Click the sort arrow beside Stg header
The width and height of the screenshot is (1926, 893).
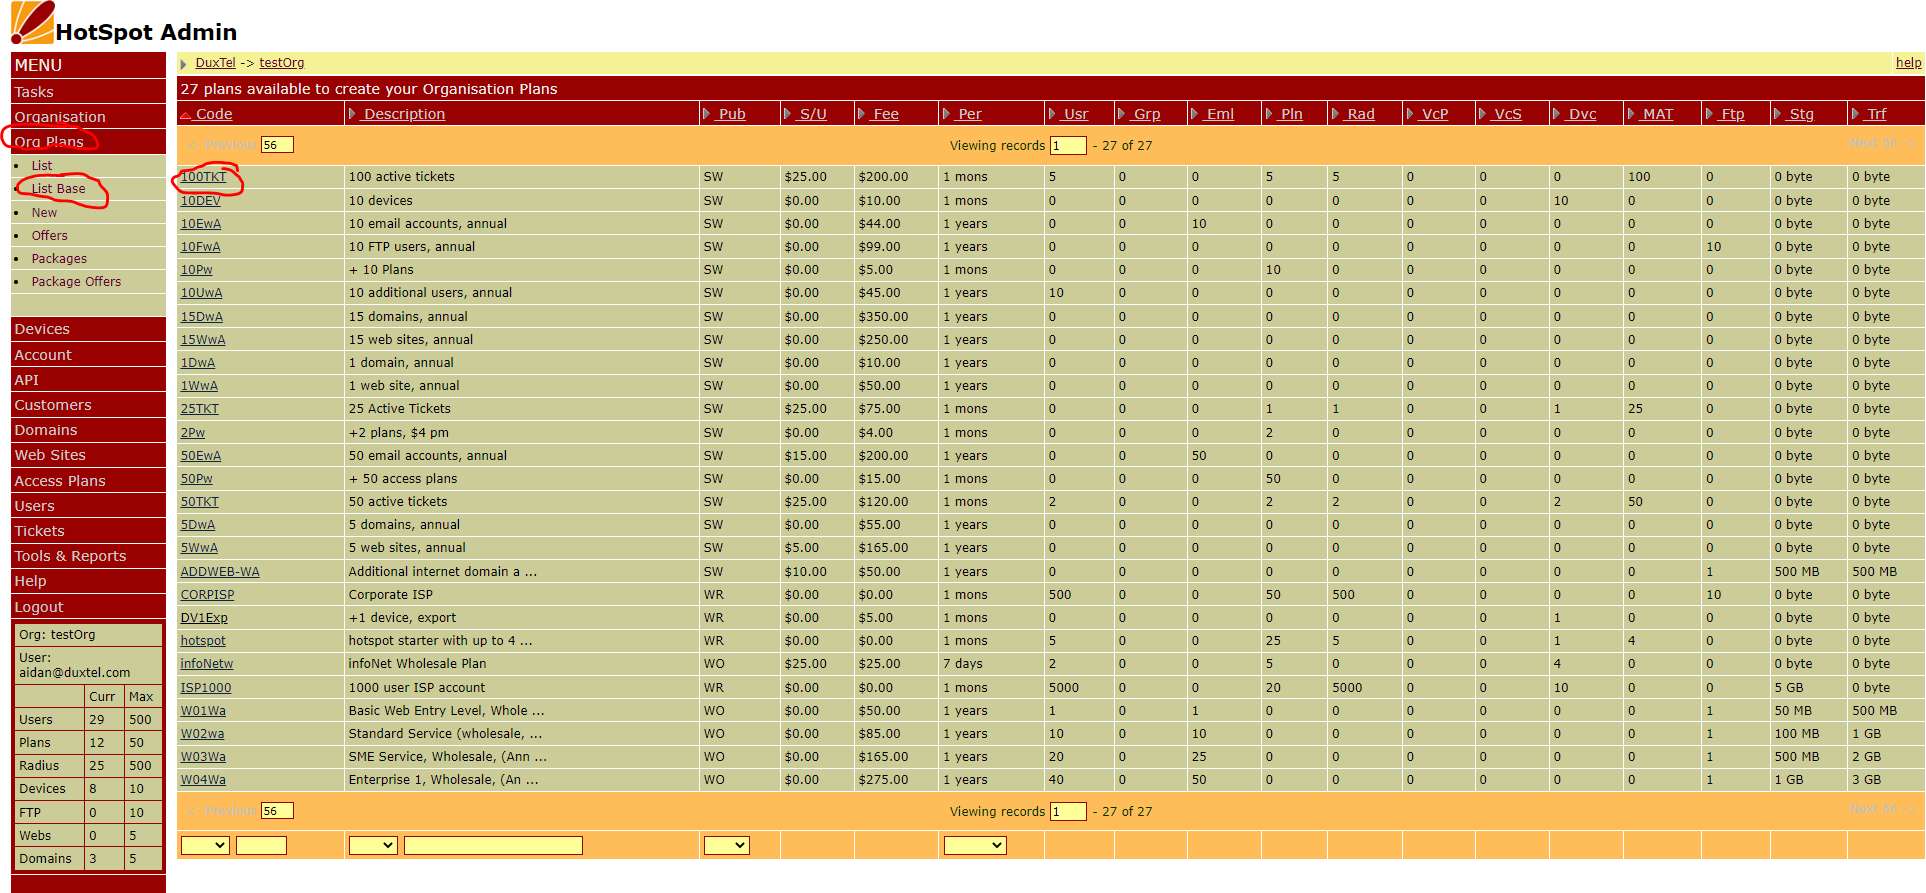point(1778,114)
